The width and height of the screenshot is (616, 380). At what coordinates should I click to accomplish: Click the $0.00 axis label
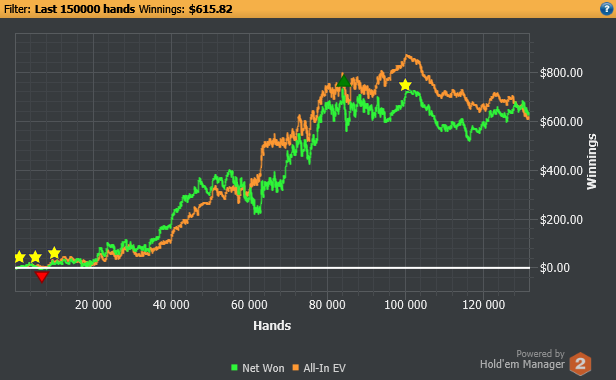555,268
